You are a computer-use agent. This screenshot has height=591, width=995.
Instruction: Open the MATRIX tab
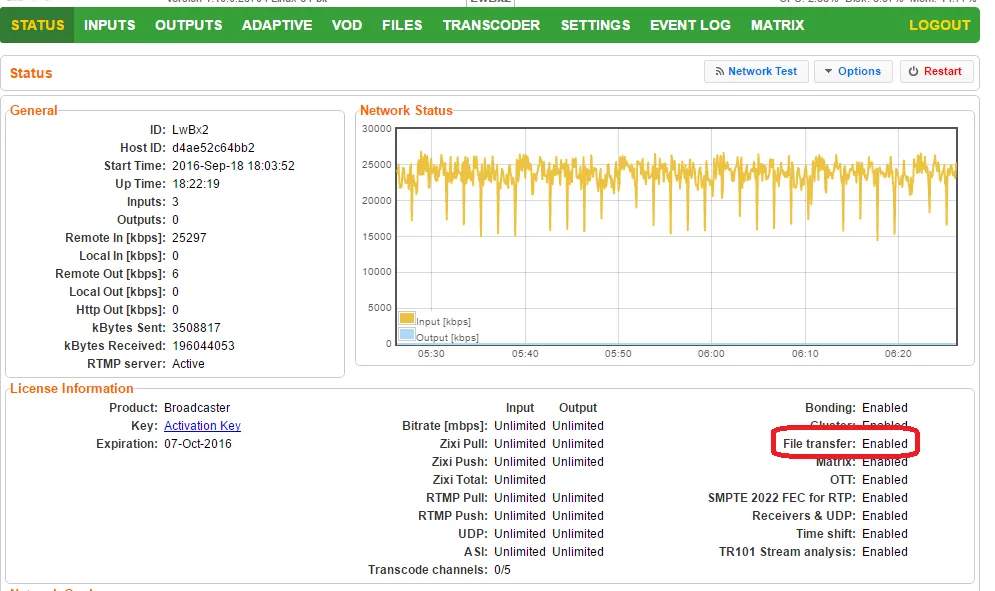(777, 25)
